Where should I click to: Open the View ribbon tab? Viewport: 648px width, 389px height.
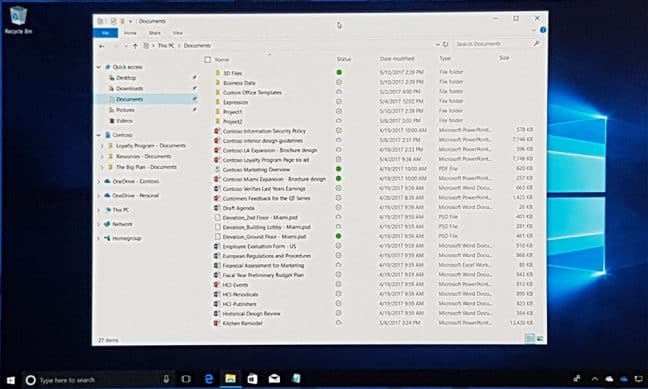(178, 33)
